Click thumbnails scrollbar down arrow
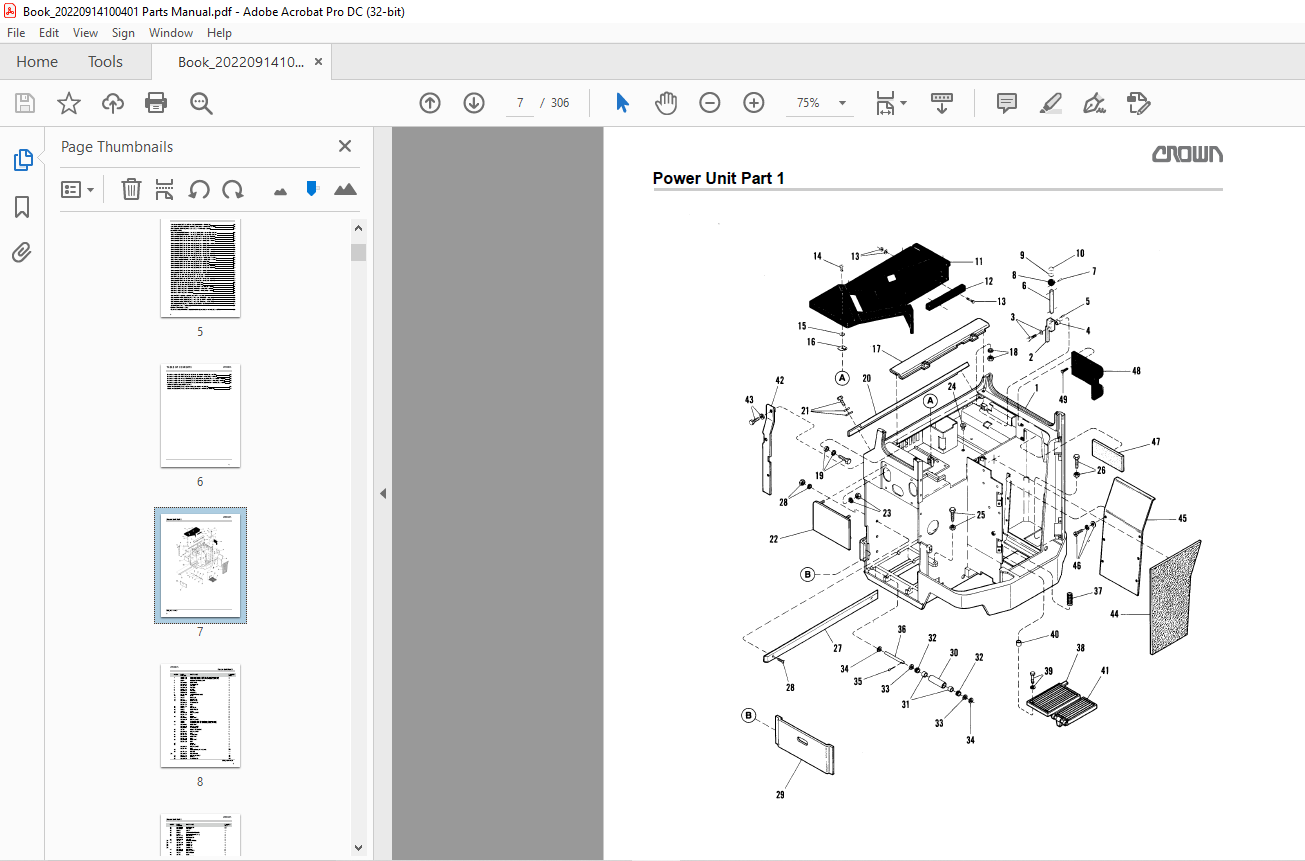Viewport: 1305px width, 861px height. coord(359,847)
